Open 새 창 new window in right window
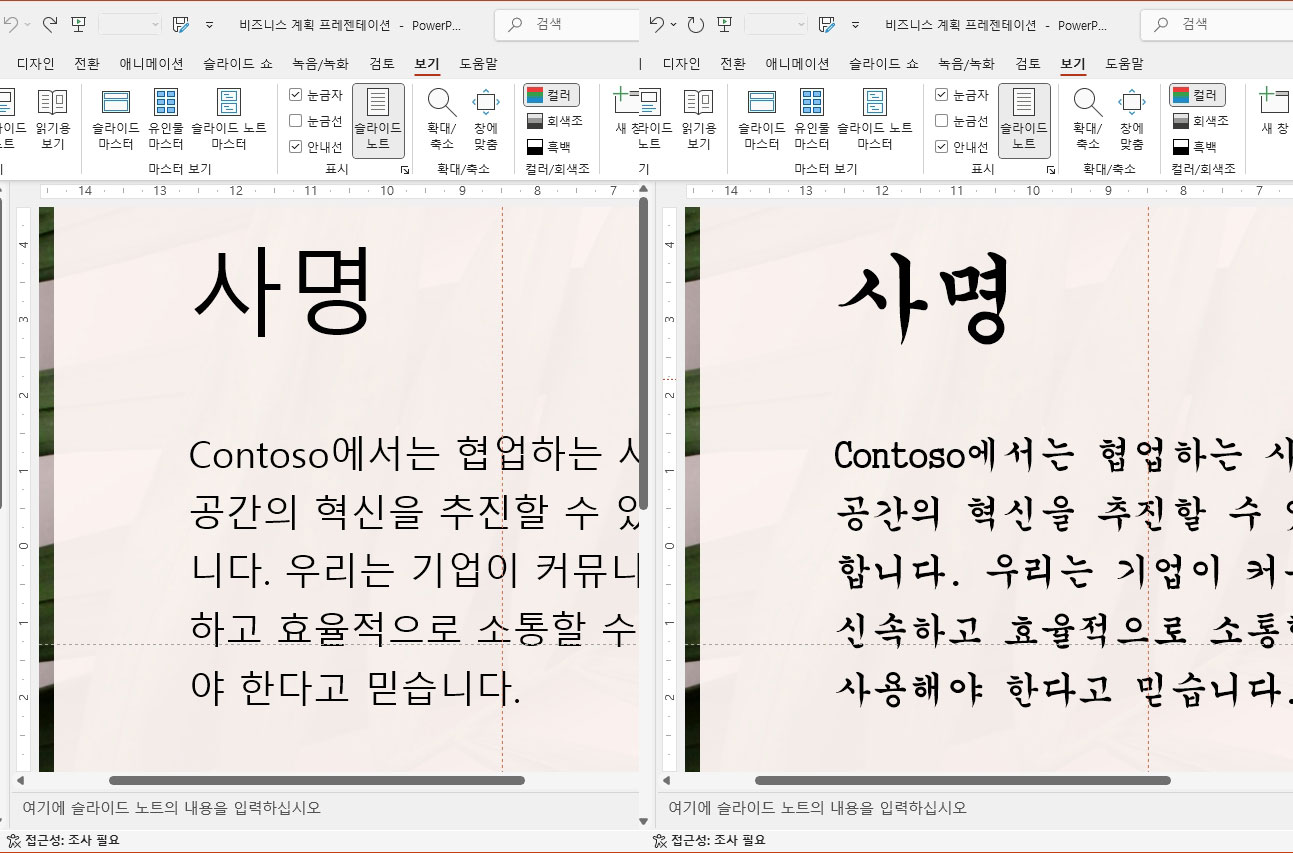 click(1274, 112)
